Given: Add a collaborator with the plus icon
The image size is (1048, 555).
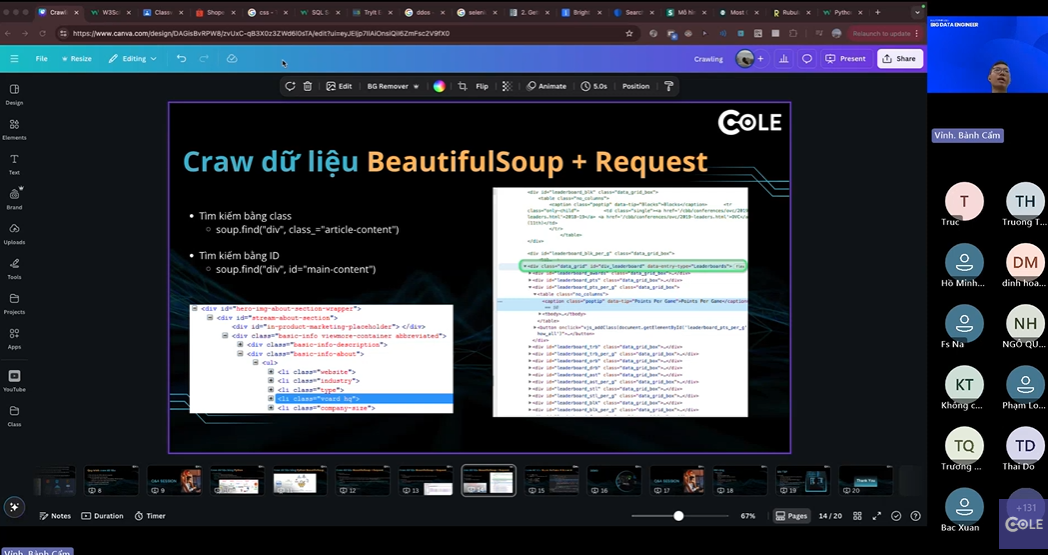Looking at the screenshot, I should [761, 59].
